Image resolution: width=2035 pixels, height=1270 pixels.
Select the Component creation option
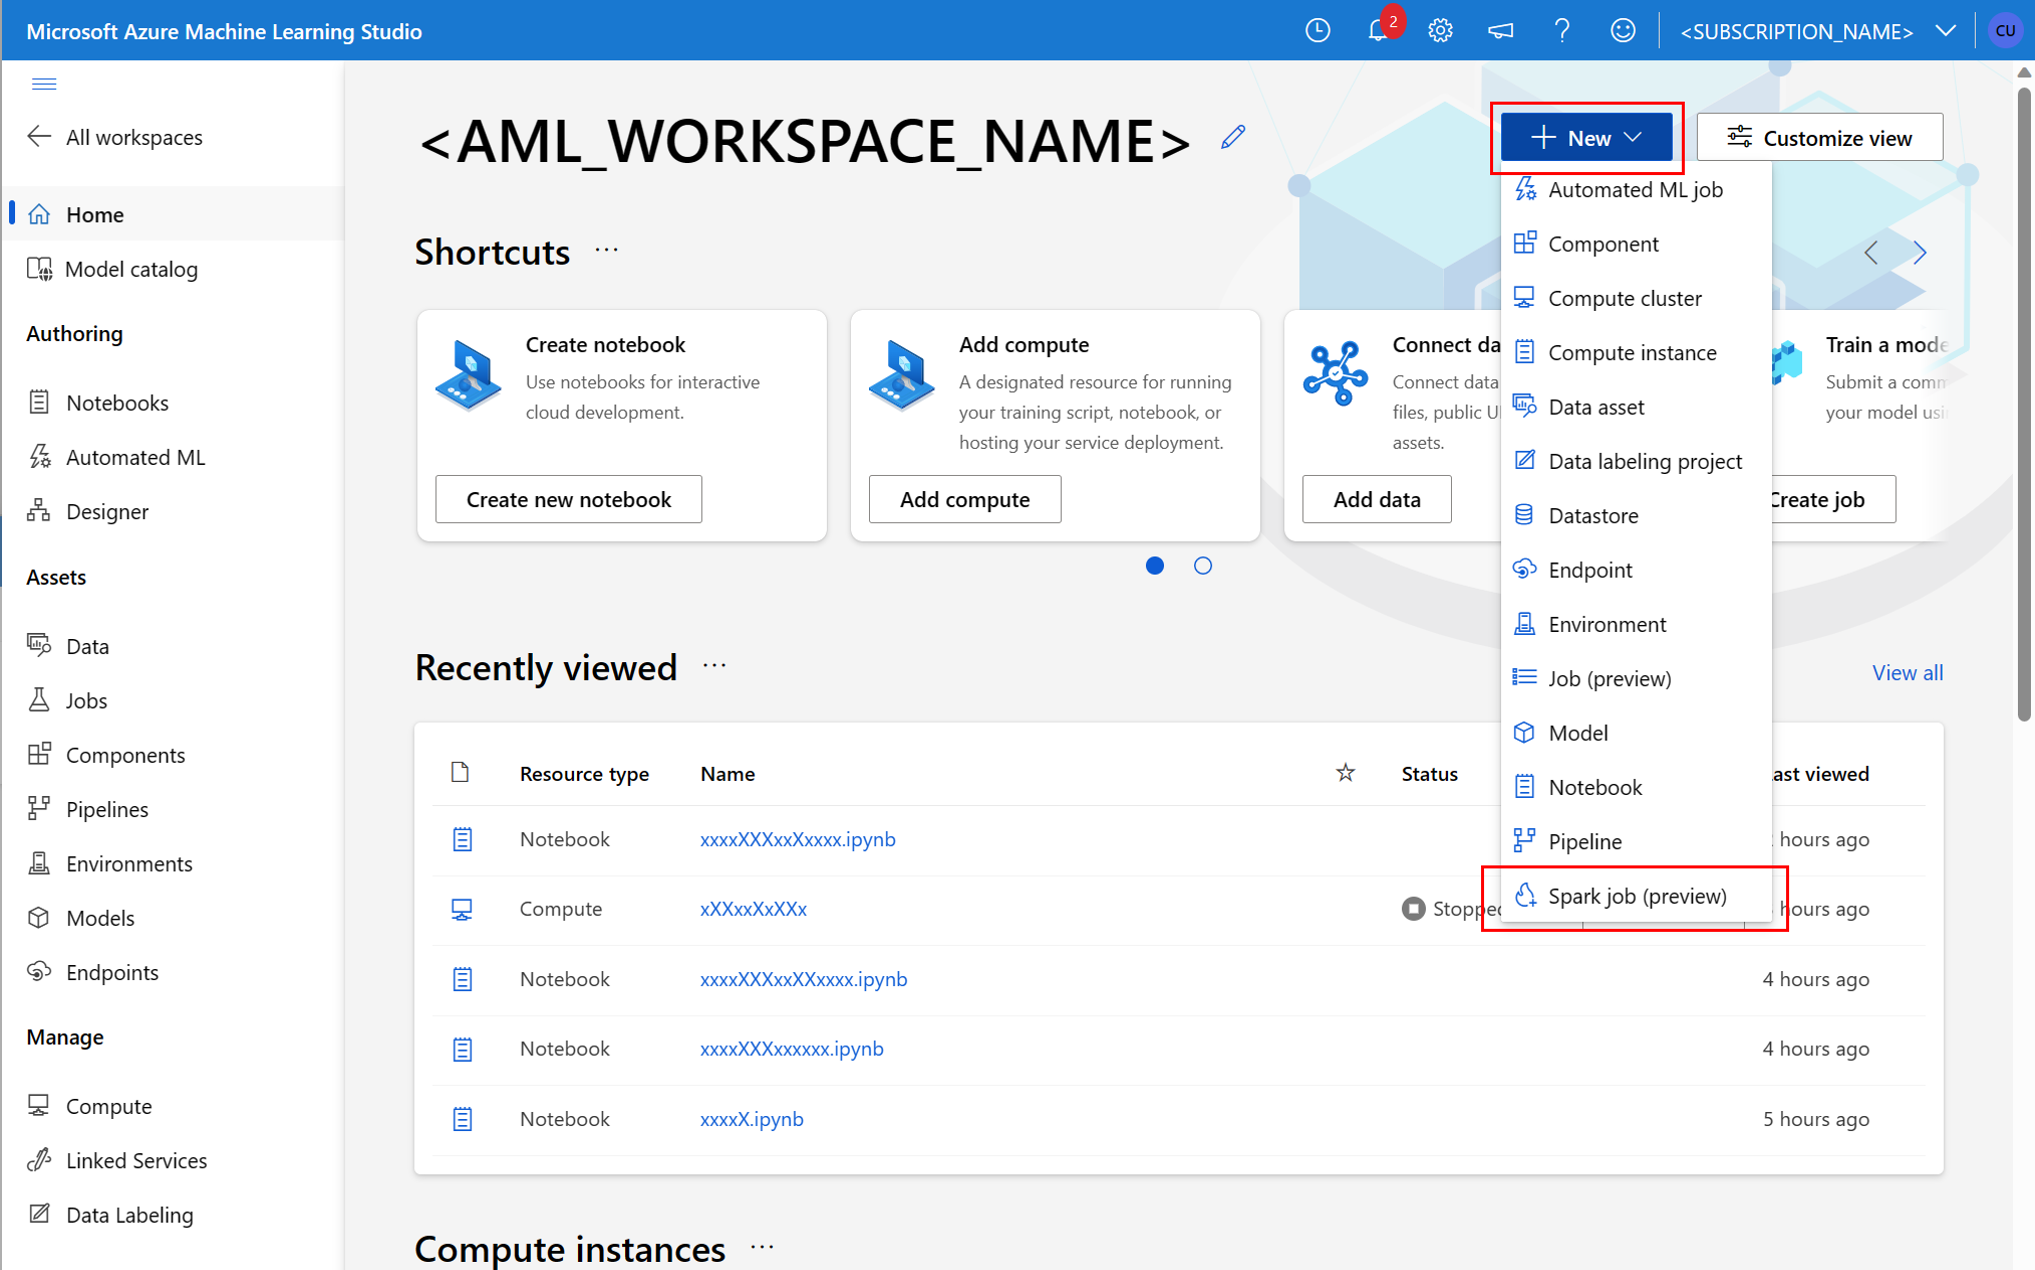[1605, 244]
